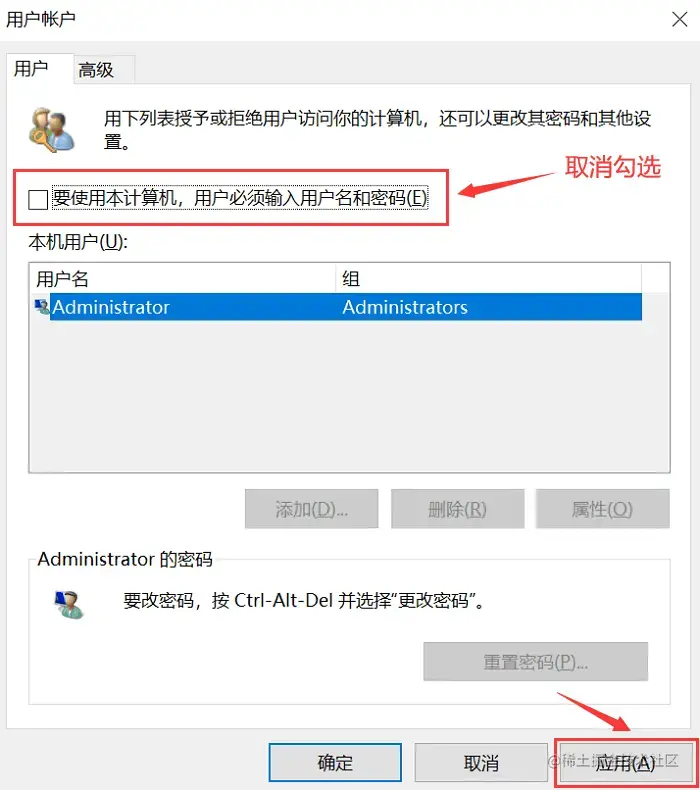
Task: Click the users-with-key icon
Action: pyautogui.click(x=52, y=129)
